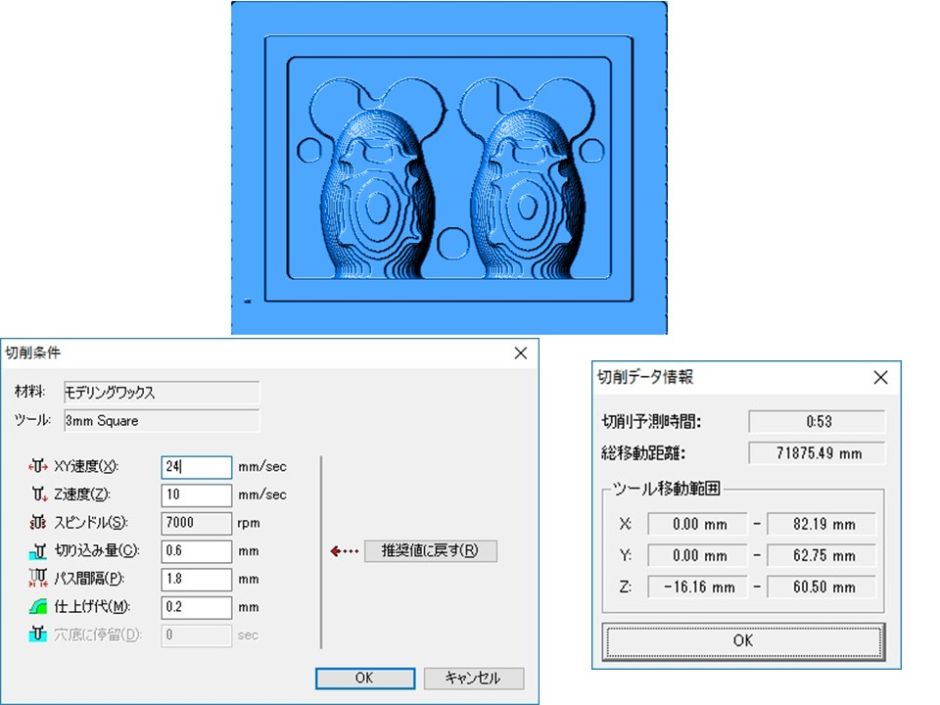Close the 切削条件 dialog
Image resolution: width=940 pixels, height=705 pixels.
(x=520, y=353)
